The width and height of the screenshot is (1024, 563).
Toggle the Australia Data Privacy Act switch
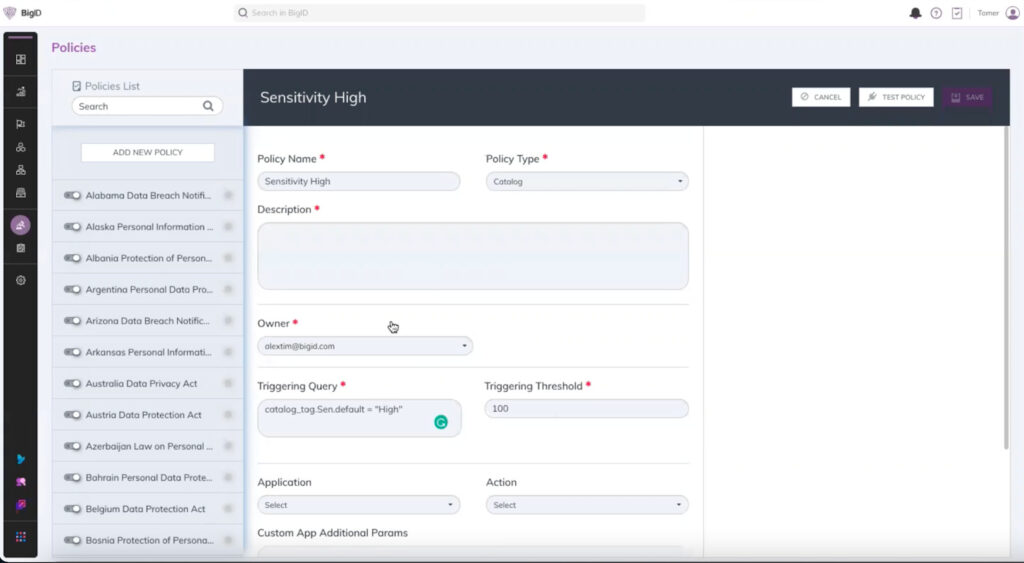click(x=72, y=384)
